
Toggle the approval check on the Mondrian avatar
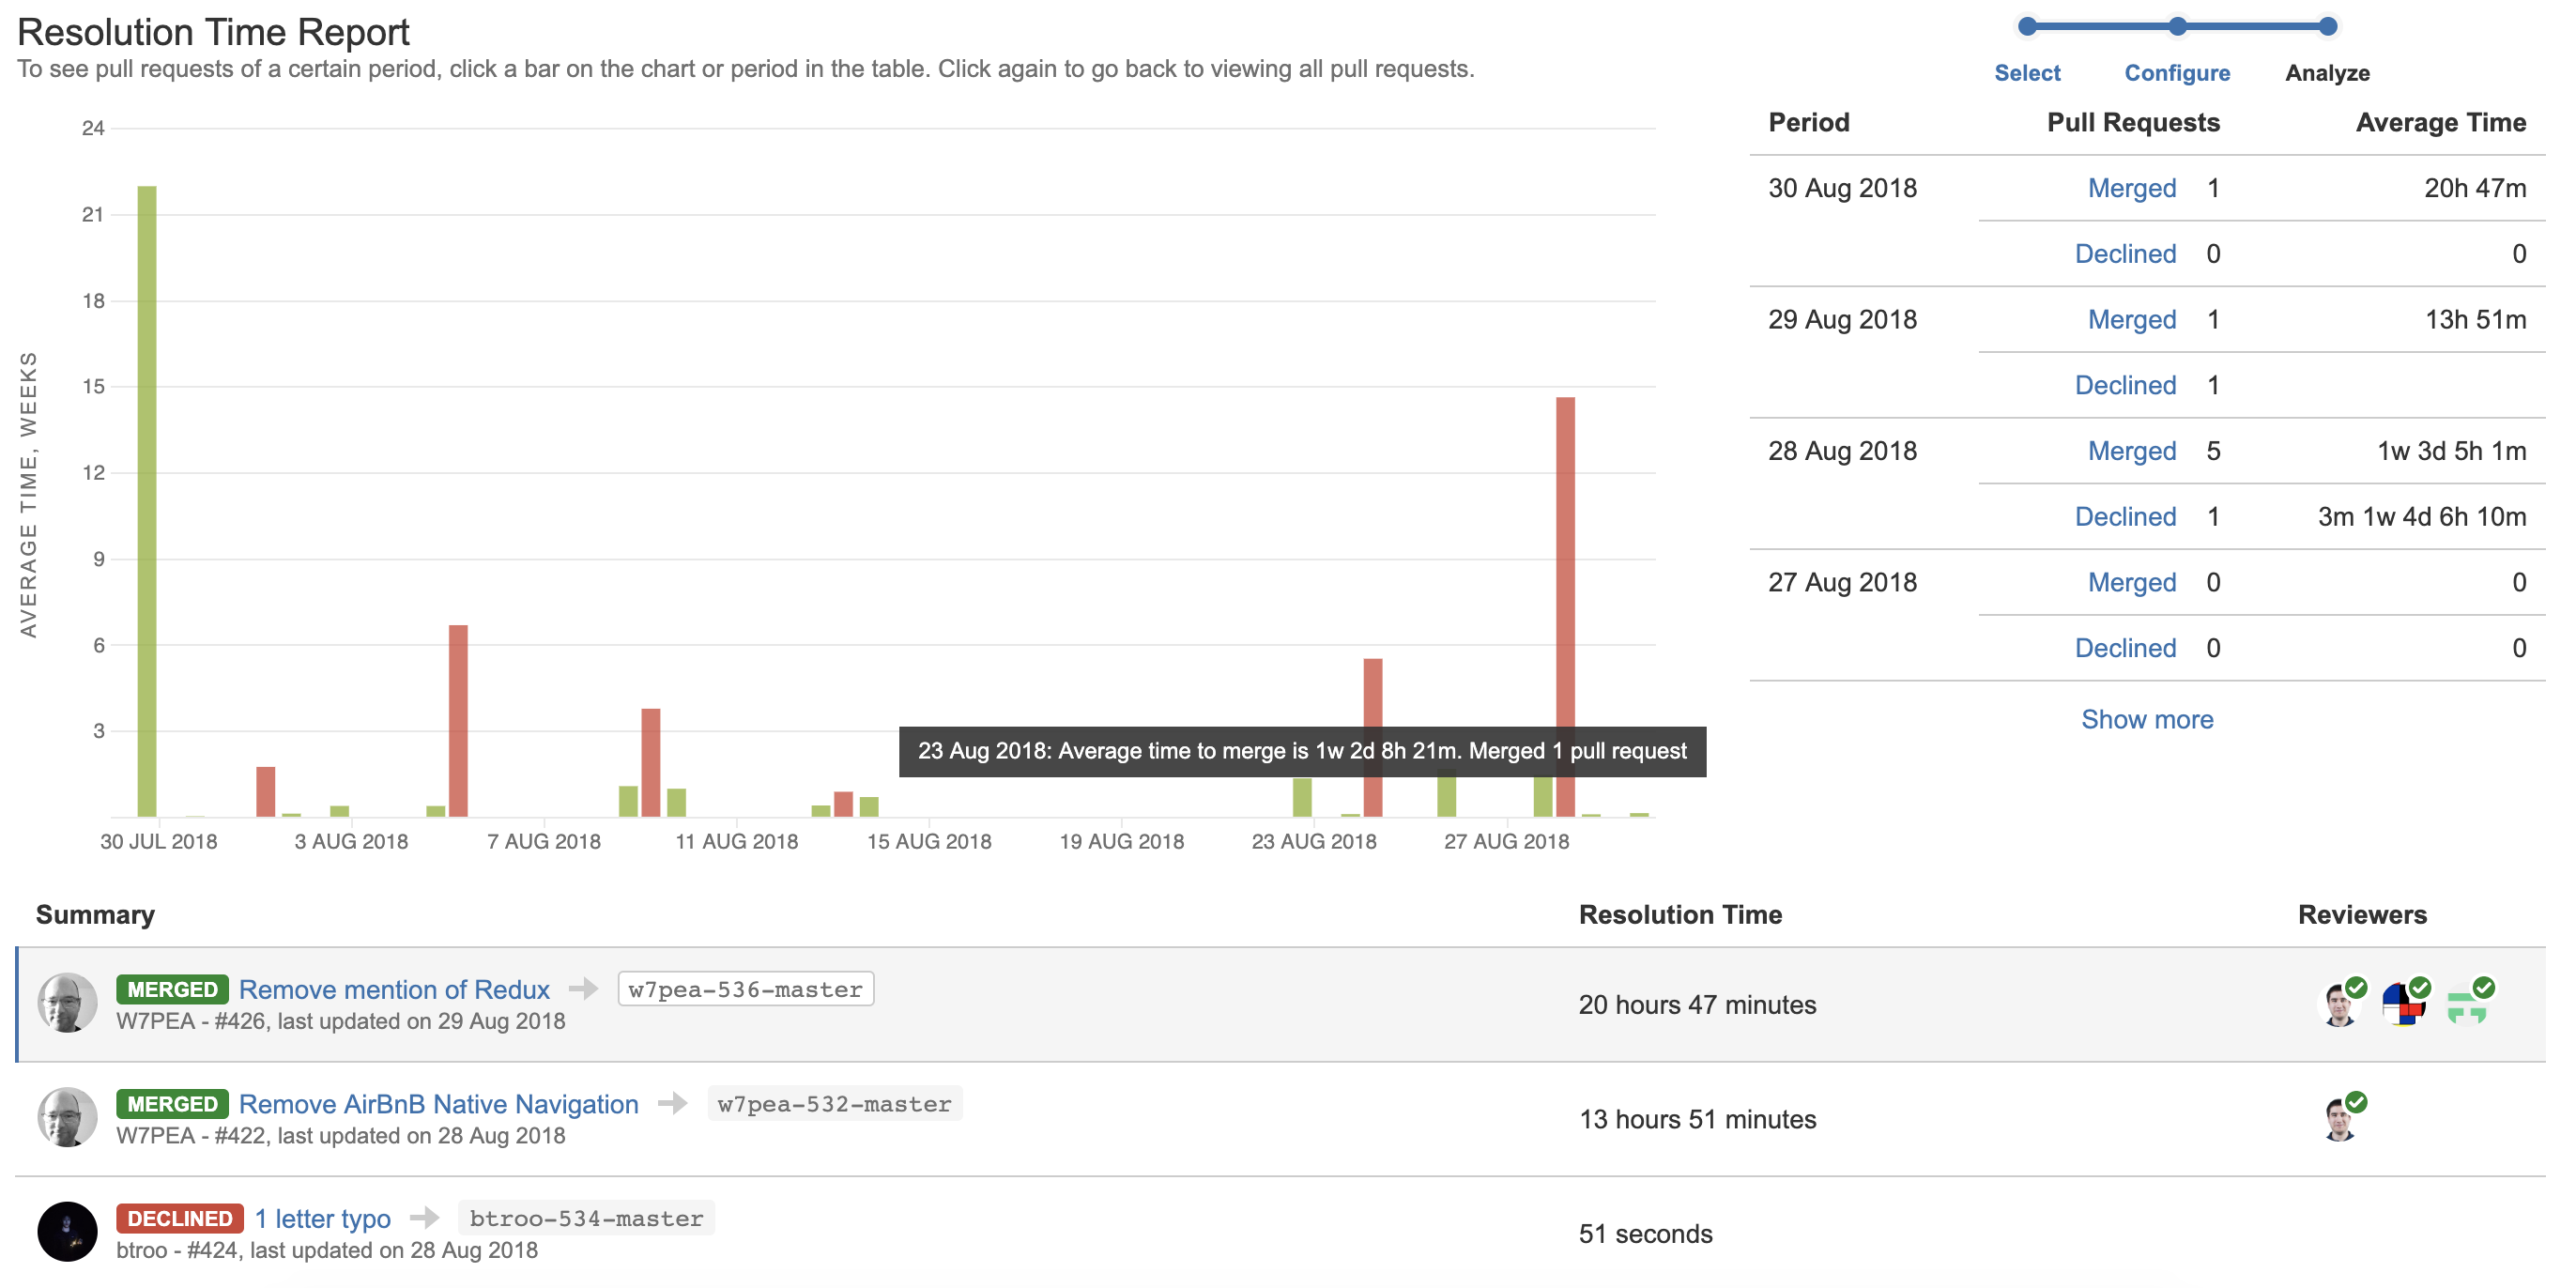pos(2421,987)
